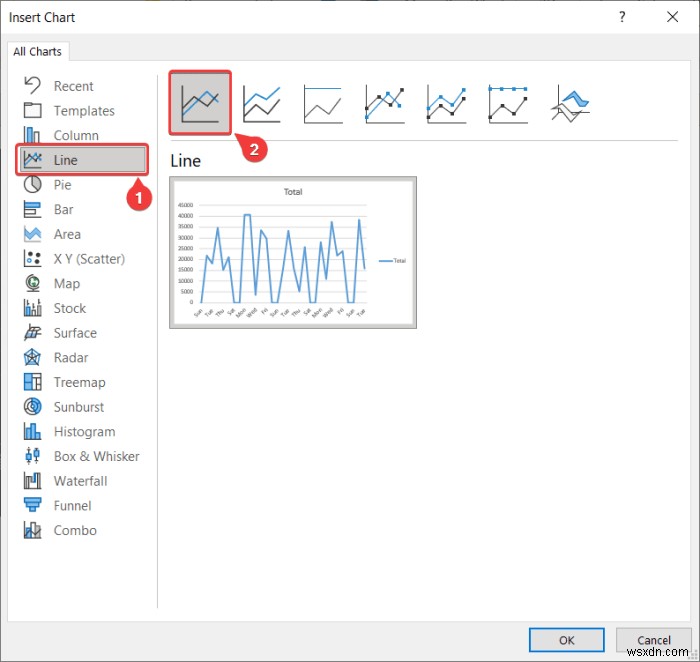Click the Histogram chart icon
Viewport: 700px width, 662px height.
click(33, 431)
